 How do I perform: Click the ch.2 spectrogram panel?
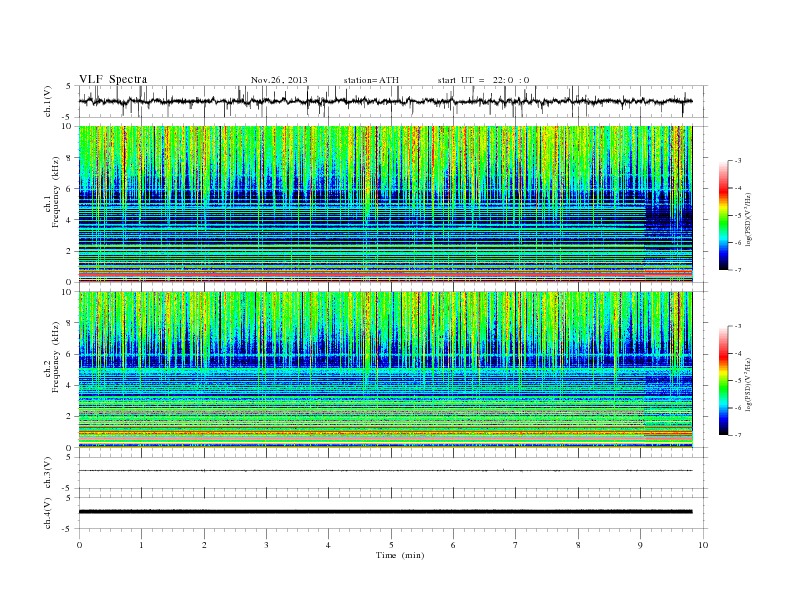385,370
